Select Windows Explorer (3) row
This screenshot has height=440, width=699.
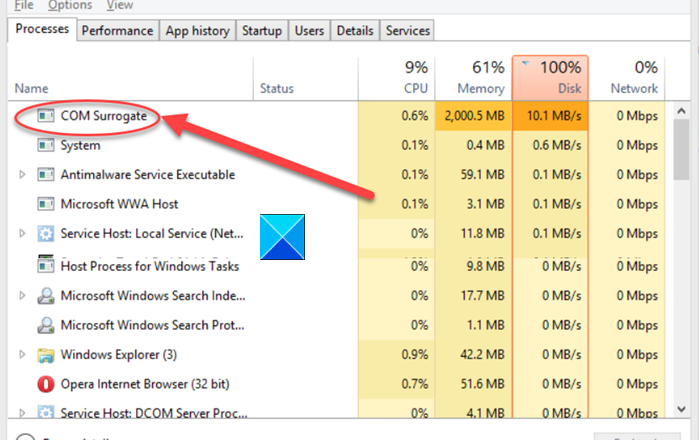click(336, 354)
